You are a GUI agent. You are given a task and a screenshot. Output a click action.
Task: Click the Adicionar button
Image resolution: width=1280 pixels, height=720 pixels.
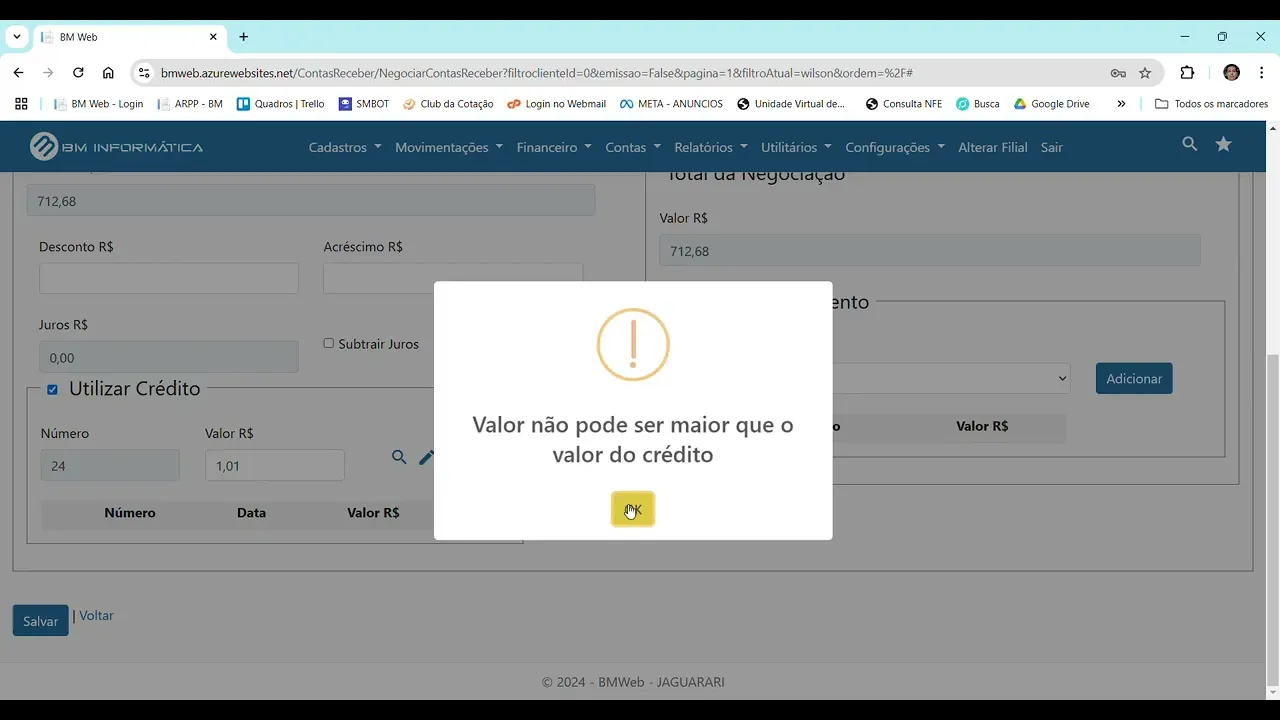[x=1134, y=378]
